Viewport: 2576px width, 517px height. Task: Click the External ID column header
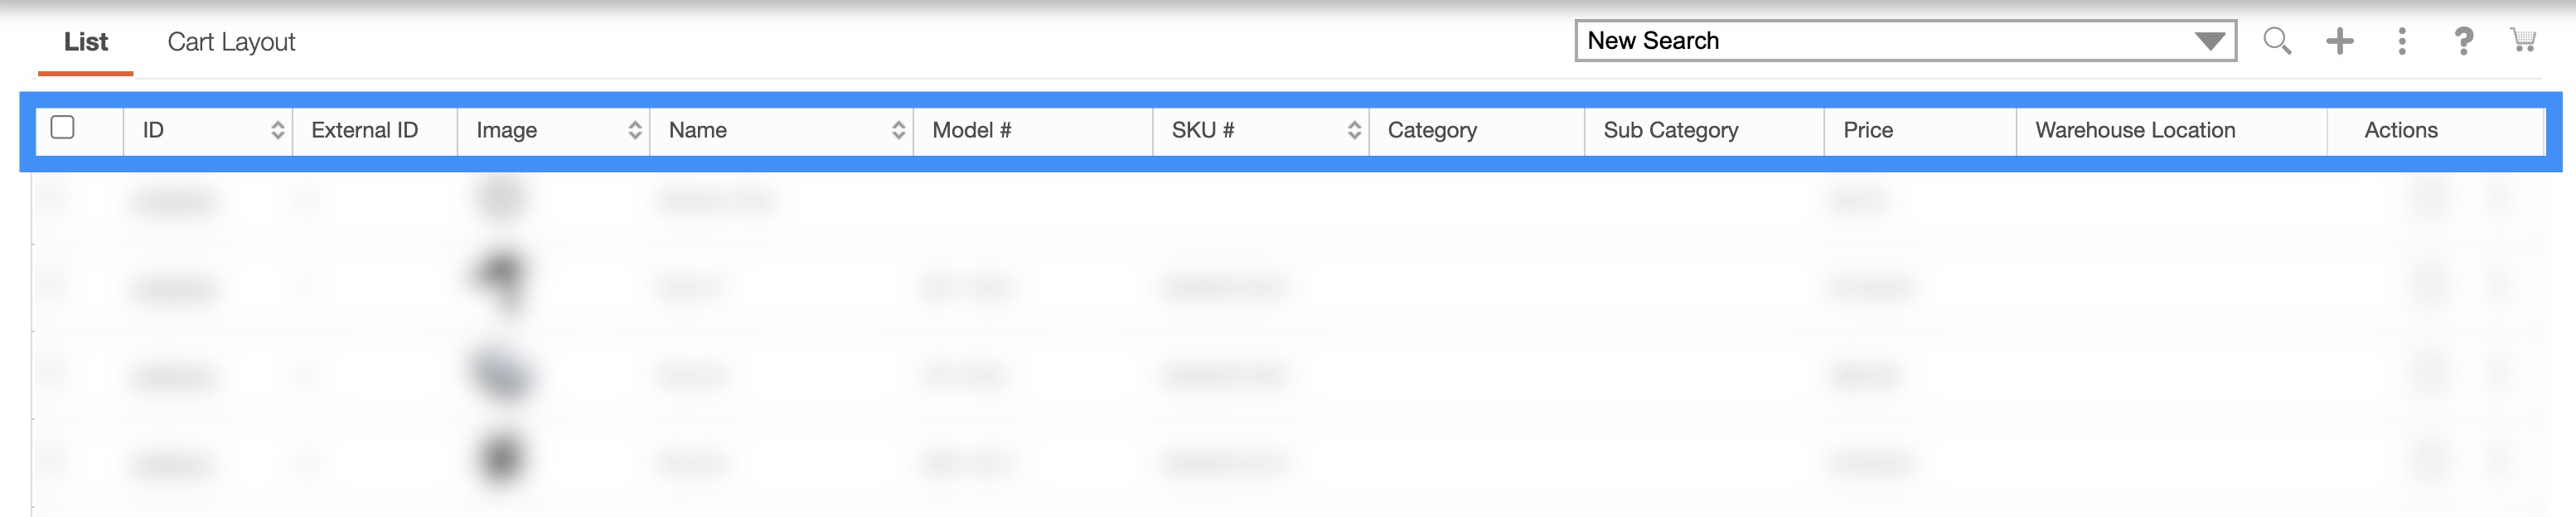364,130
